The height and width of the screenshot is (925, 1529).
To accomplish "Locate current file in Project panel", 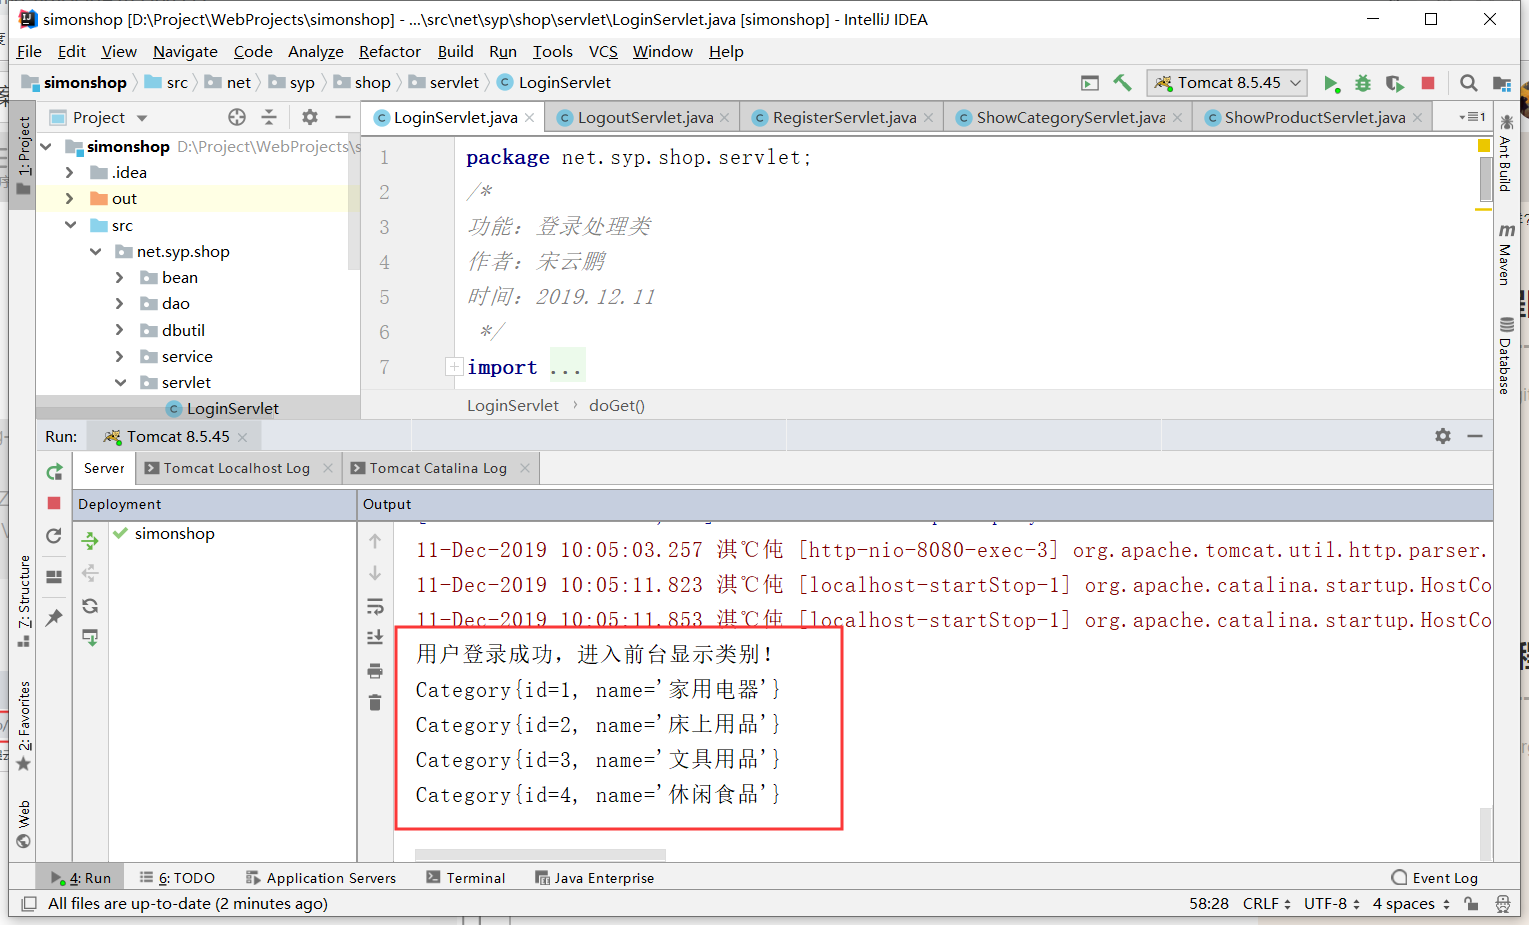I will pyautogui.click(x=237, y=117).
